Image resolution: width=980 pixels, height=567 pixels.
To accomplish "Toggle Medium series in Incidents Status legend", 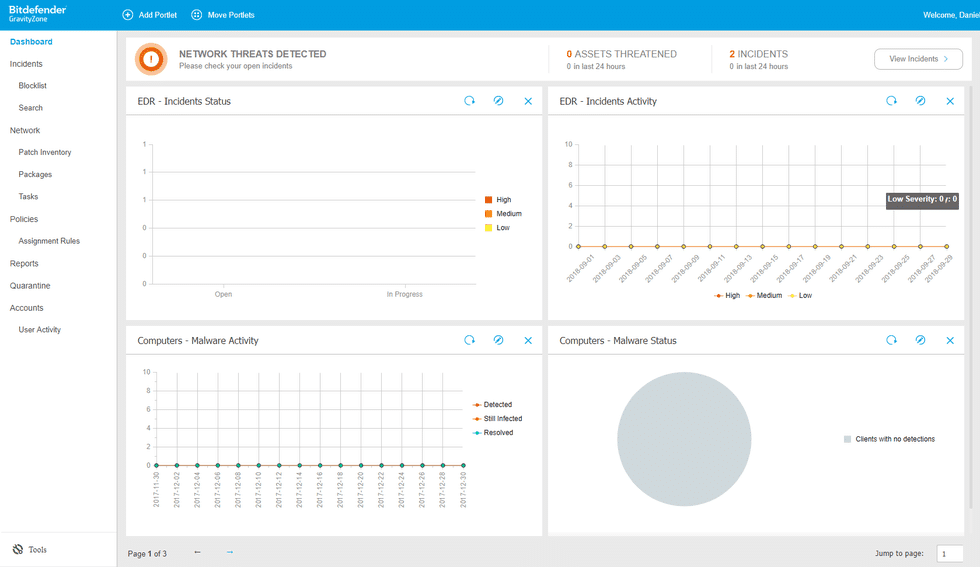I will point(503,214).
